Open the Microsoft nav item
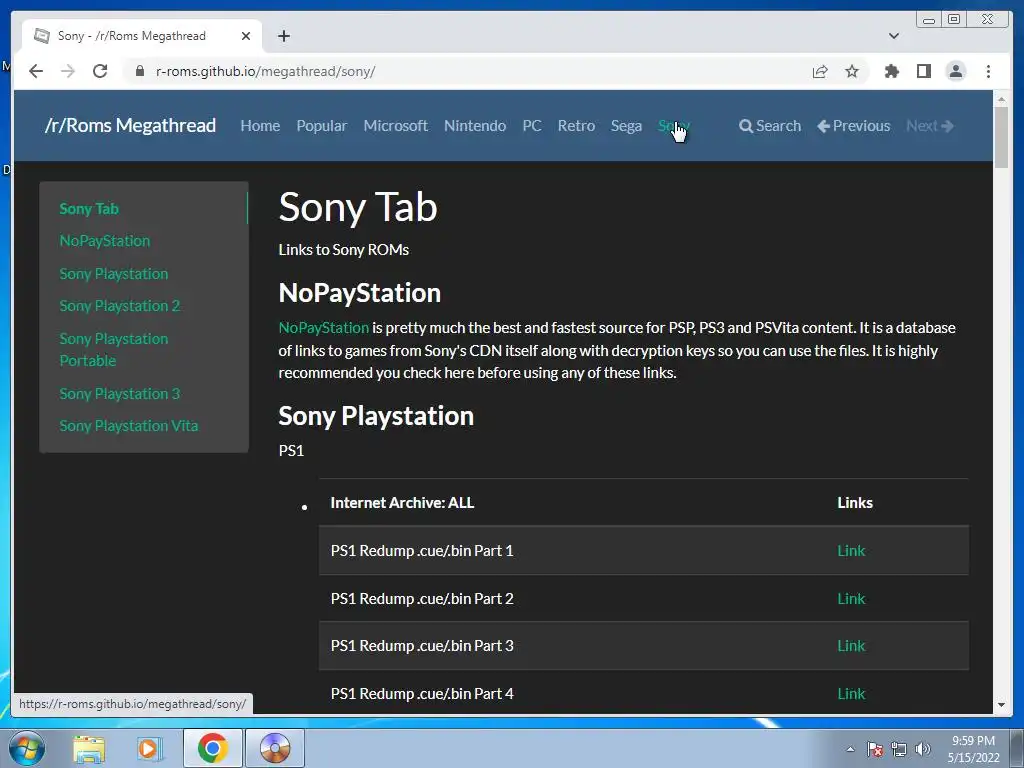This screenshot has height=768, width=1024. coord(395,126)
